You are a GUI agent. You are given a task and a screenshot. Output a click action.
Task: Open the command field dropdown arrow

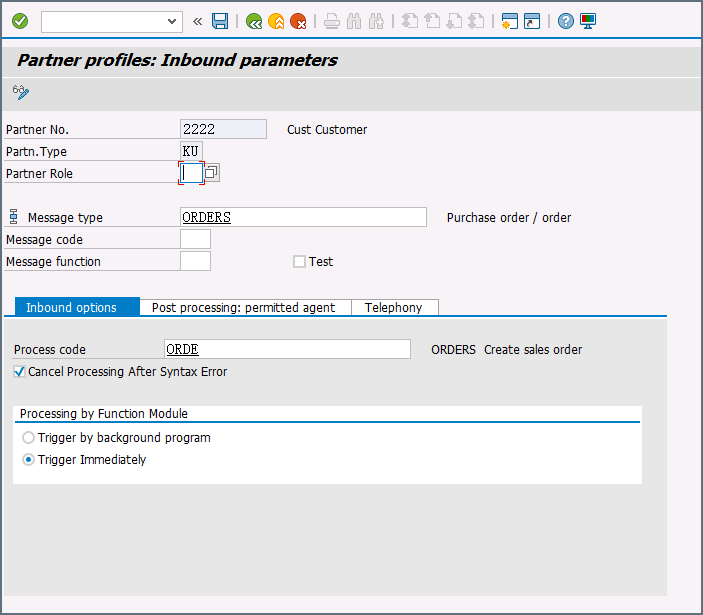coord(171,22)
